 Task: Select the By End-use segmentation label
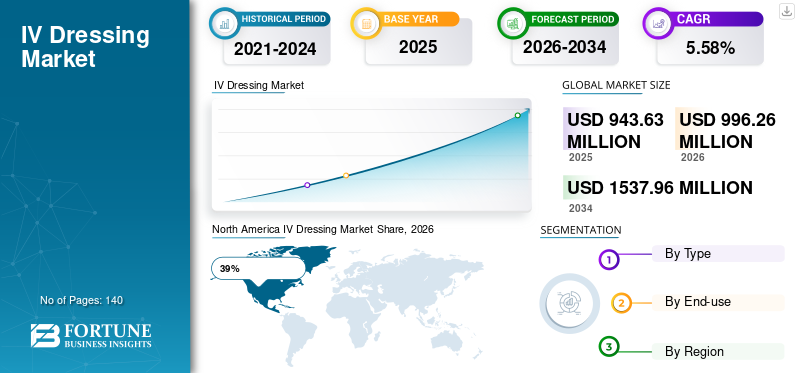click(697, 302)
